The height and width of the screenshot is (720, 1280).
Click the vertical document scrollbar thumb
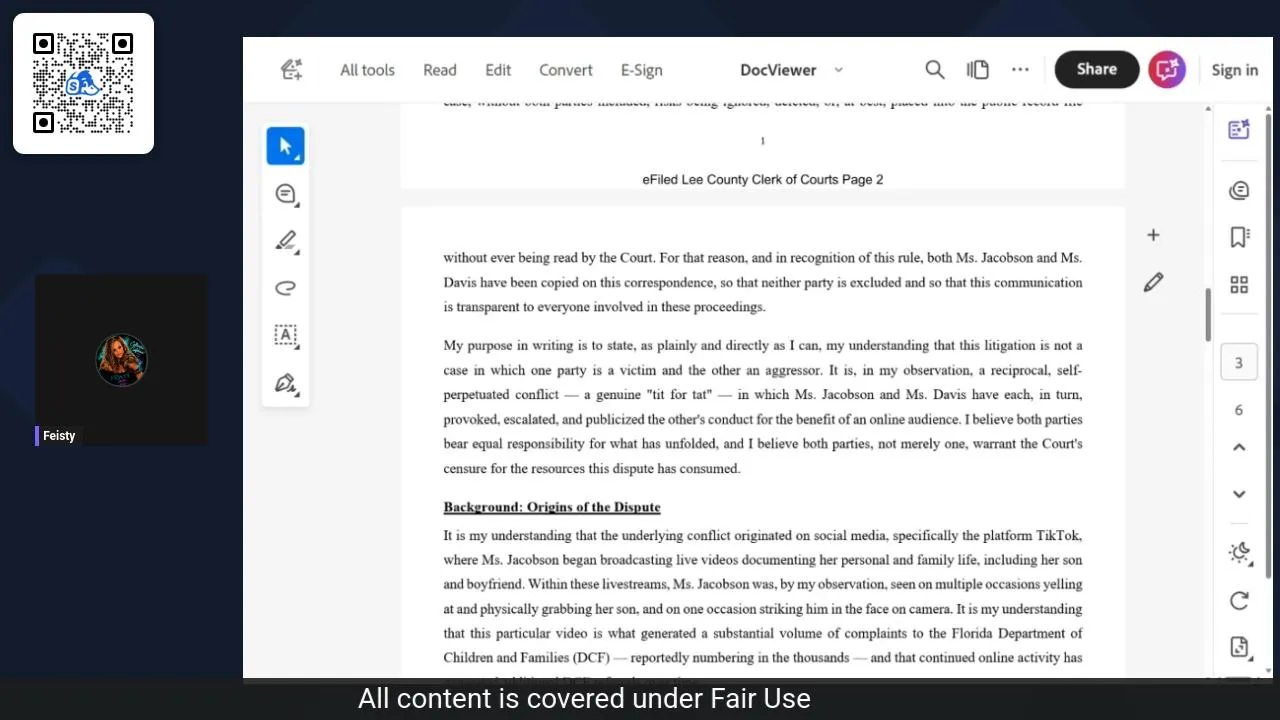tap(1208, 315)
